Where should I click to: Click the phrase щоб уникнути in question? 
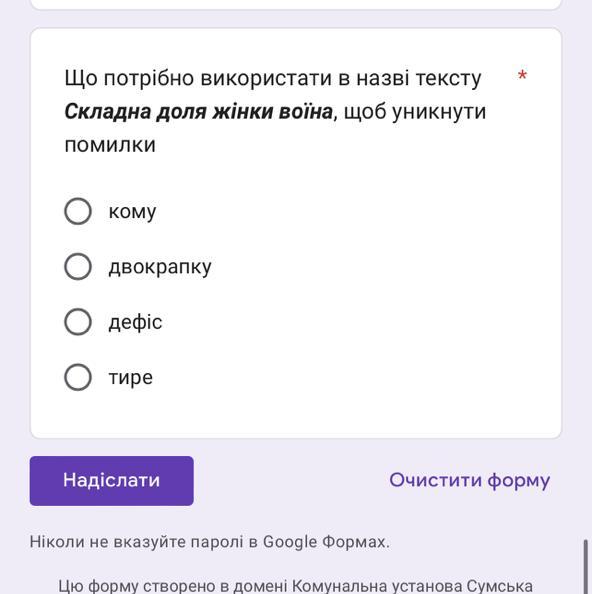pos(415,112)
